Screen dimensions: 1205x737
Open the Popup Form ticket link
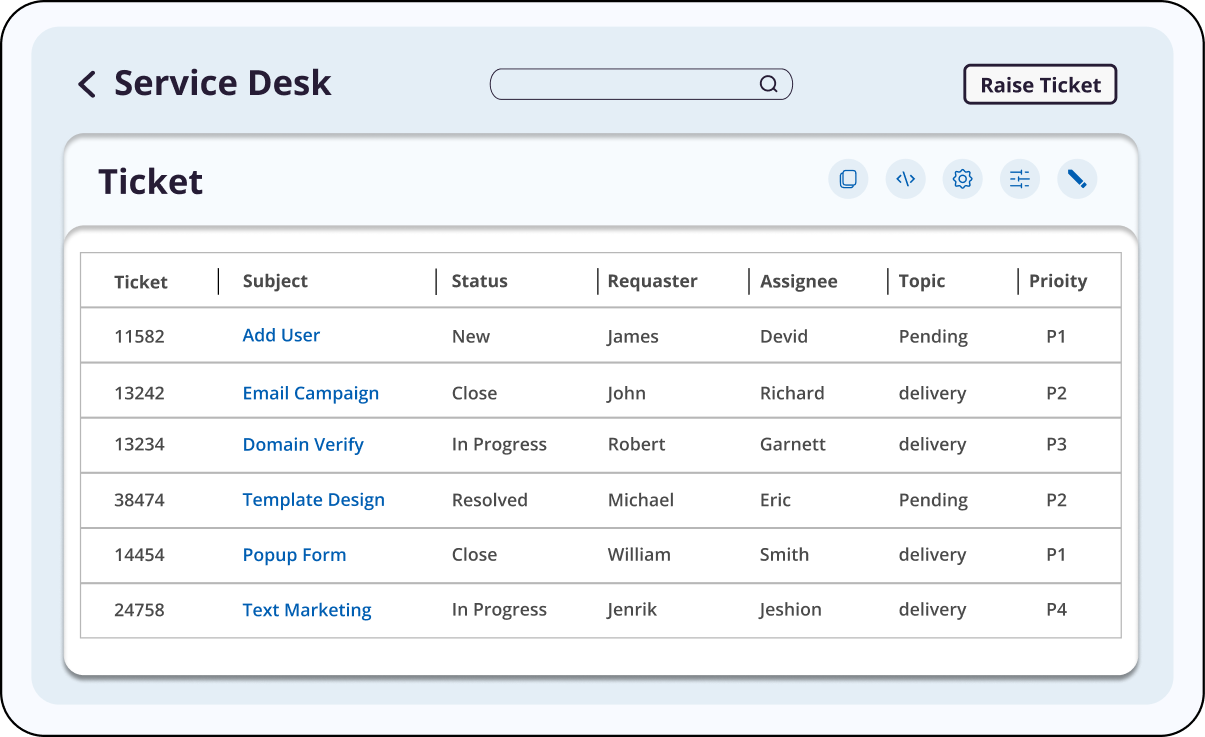pyautogui.click(x=294, y=555)
